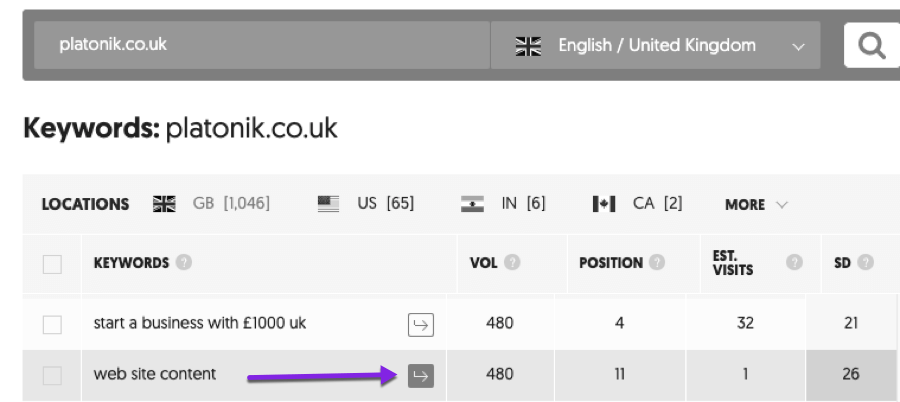Click help icon next to VOL header
Viewport: 900px width, 402px height.
(512, 264)
